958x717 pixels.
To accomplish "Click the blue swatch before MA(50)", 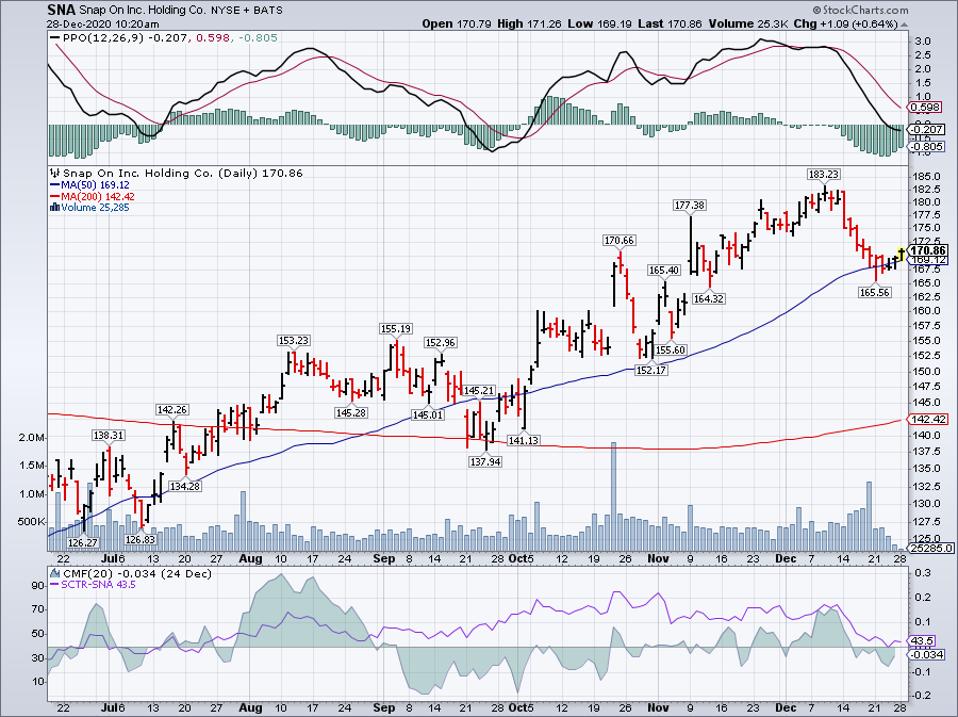I will click(54, 185).
